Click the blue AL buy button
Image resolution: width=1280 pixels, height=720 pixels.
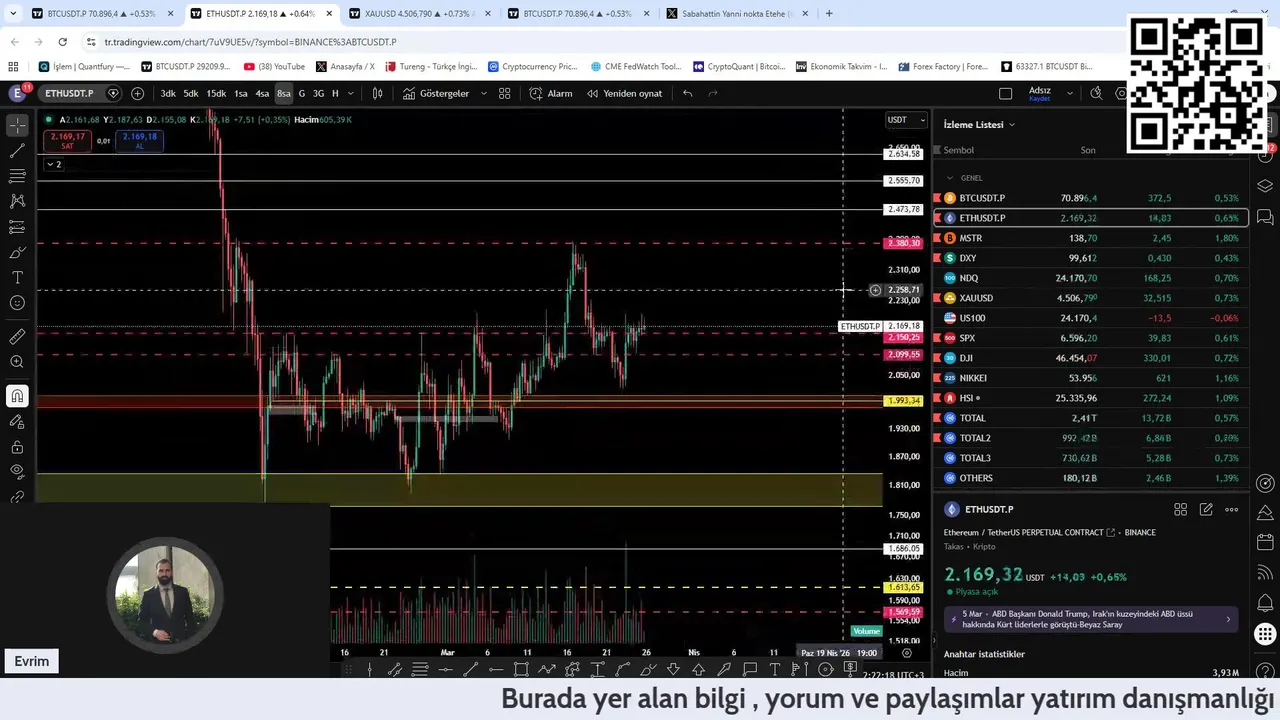click(x=139, y=141)
